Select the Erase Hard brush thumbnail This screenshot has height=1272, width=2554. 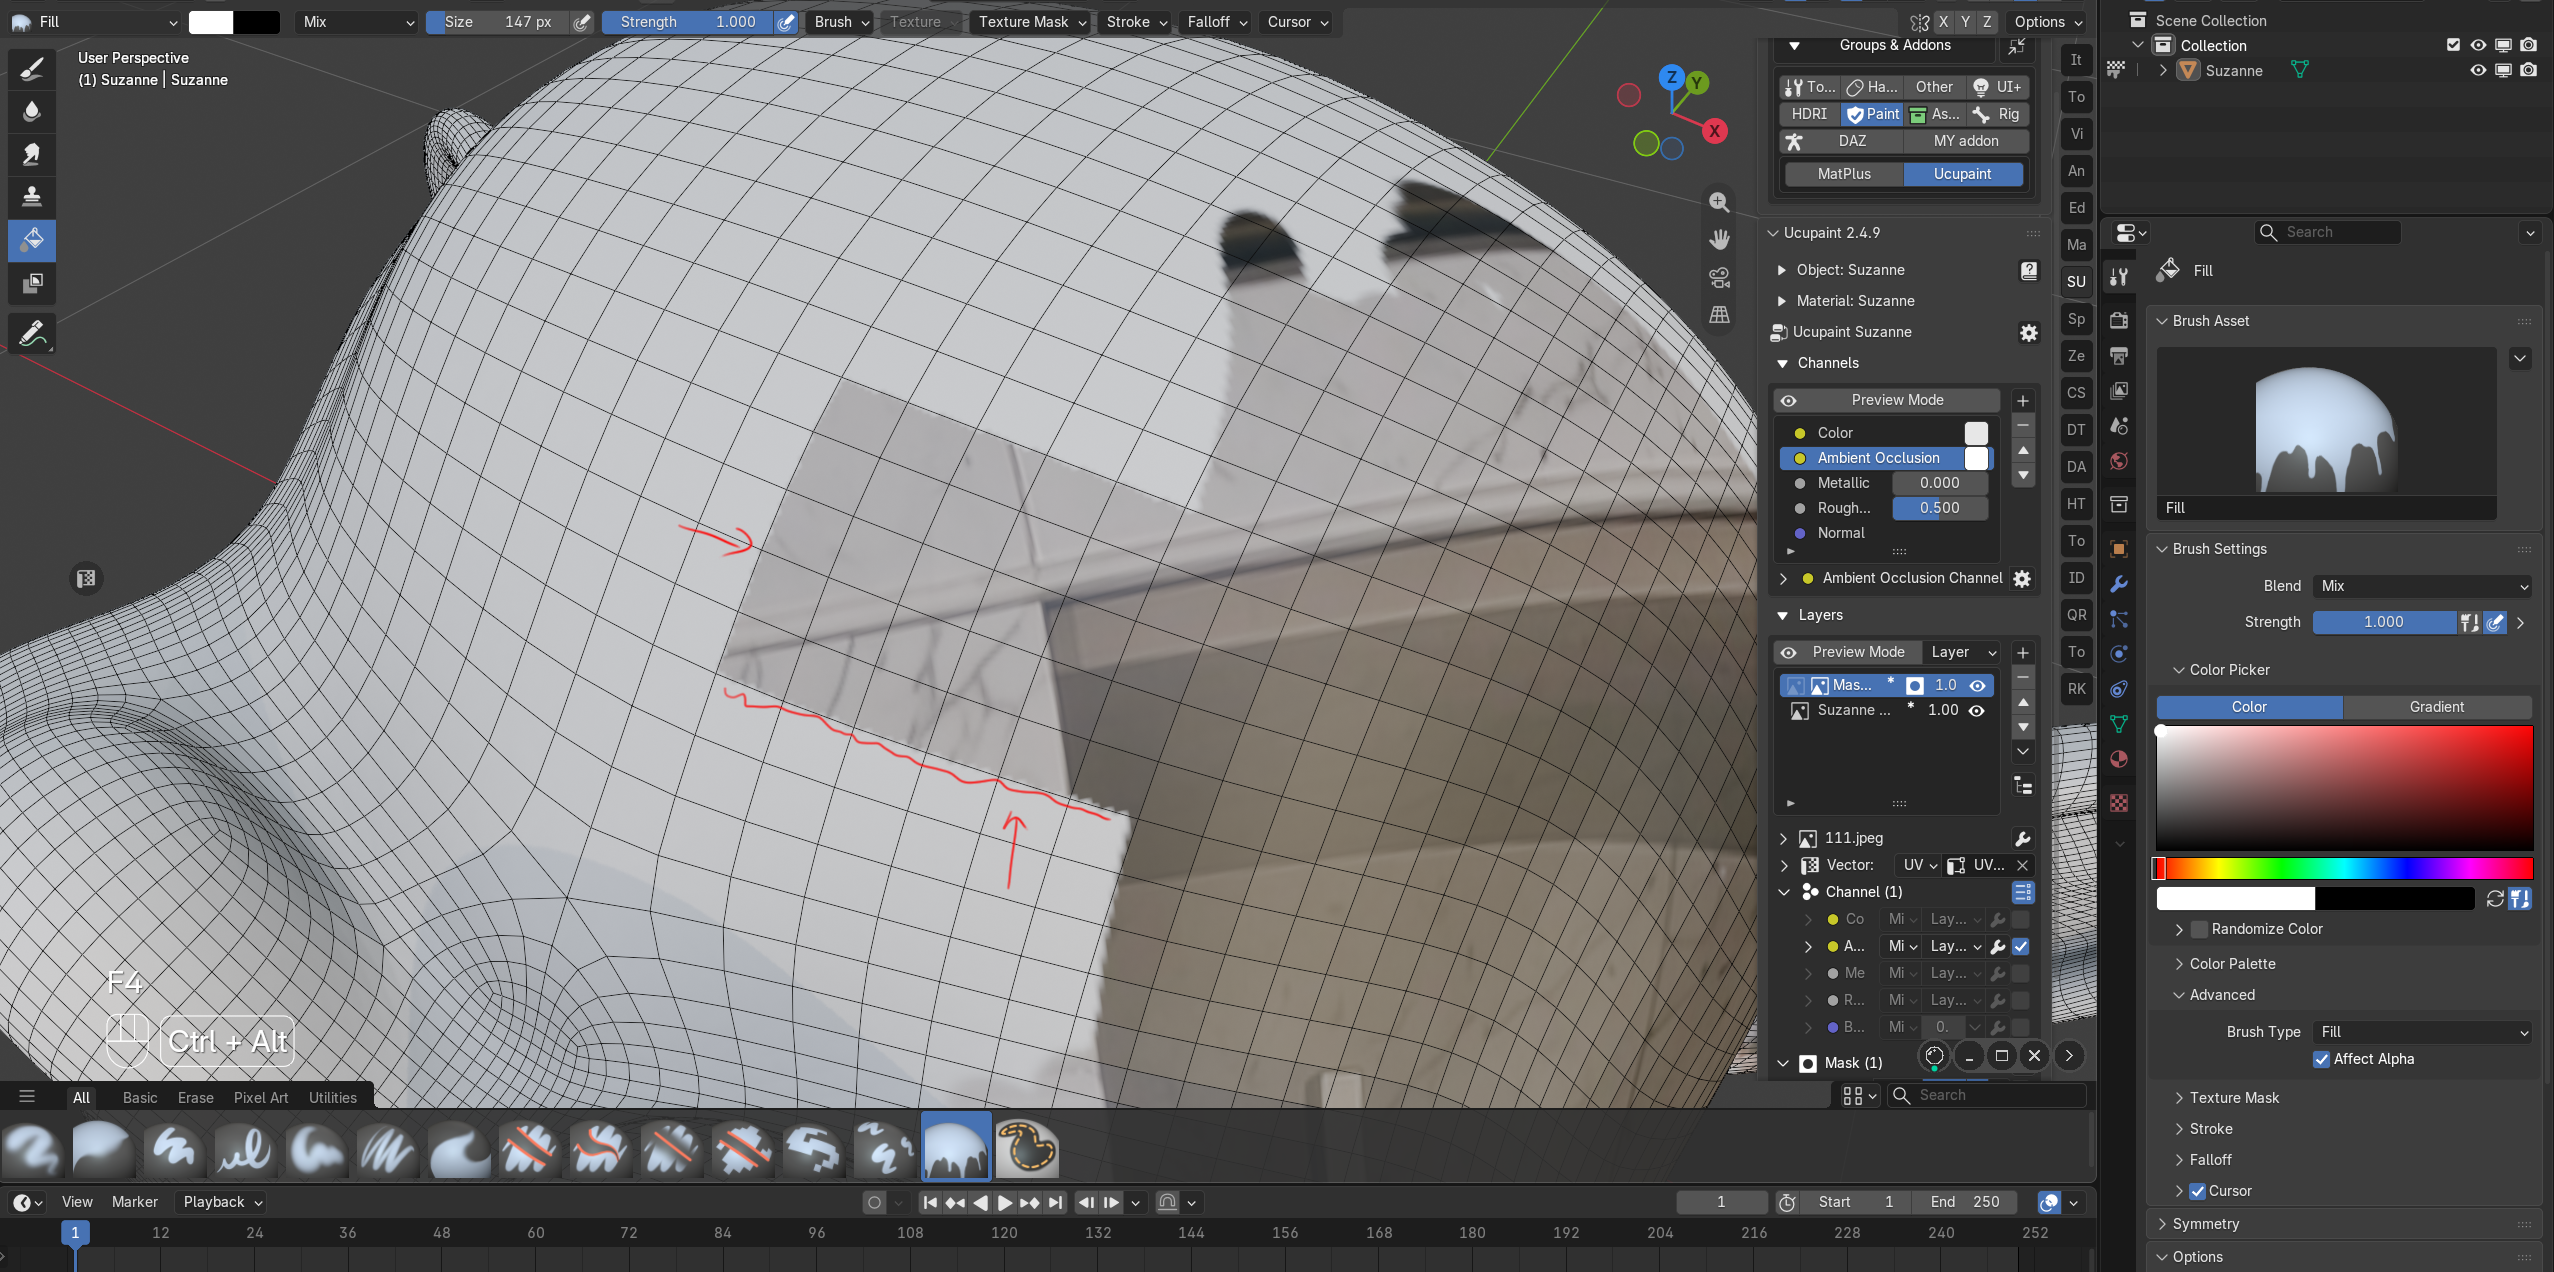[x=528, y=1148]
